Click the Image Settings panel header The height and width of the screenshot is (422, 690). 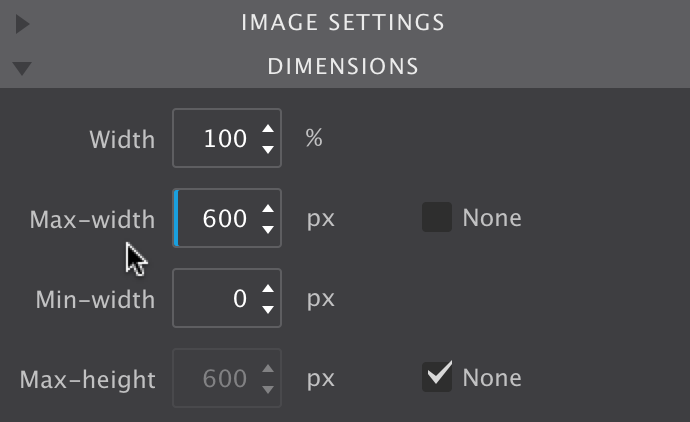pyautogui.click(x=343, y=22)
